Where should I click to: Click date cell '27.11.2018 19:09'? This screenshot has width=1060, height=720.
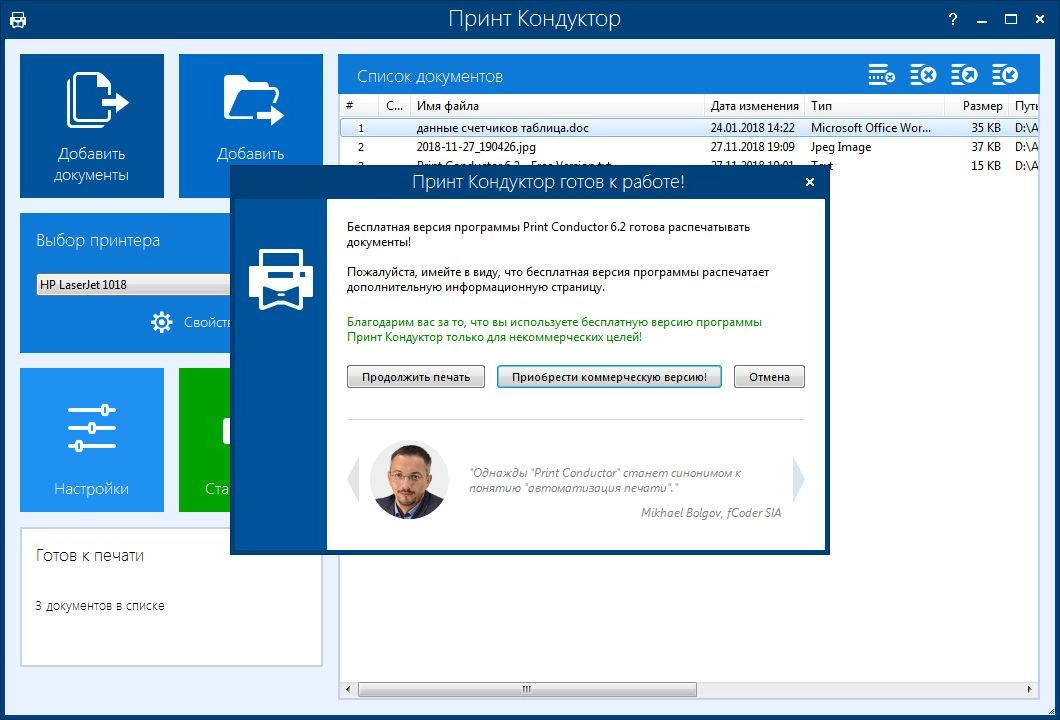[x=752, y=147]
